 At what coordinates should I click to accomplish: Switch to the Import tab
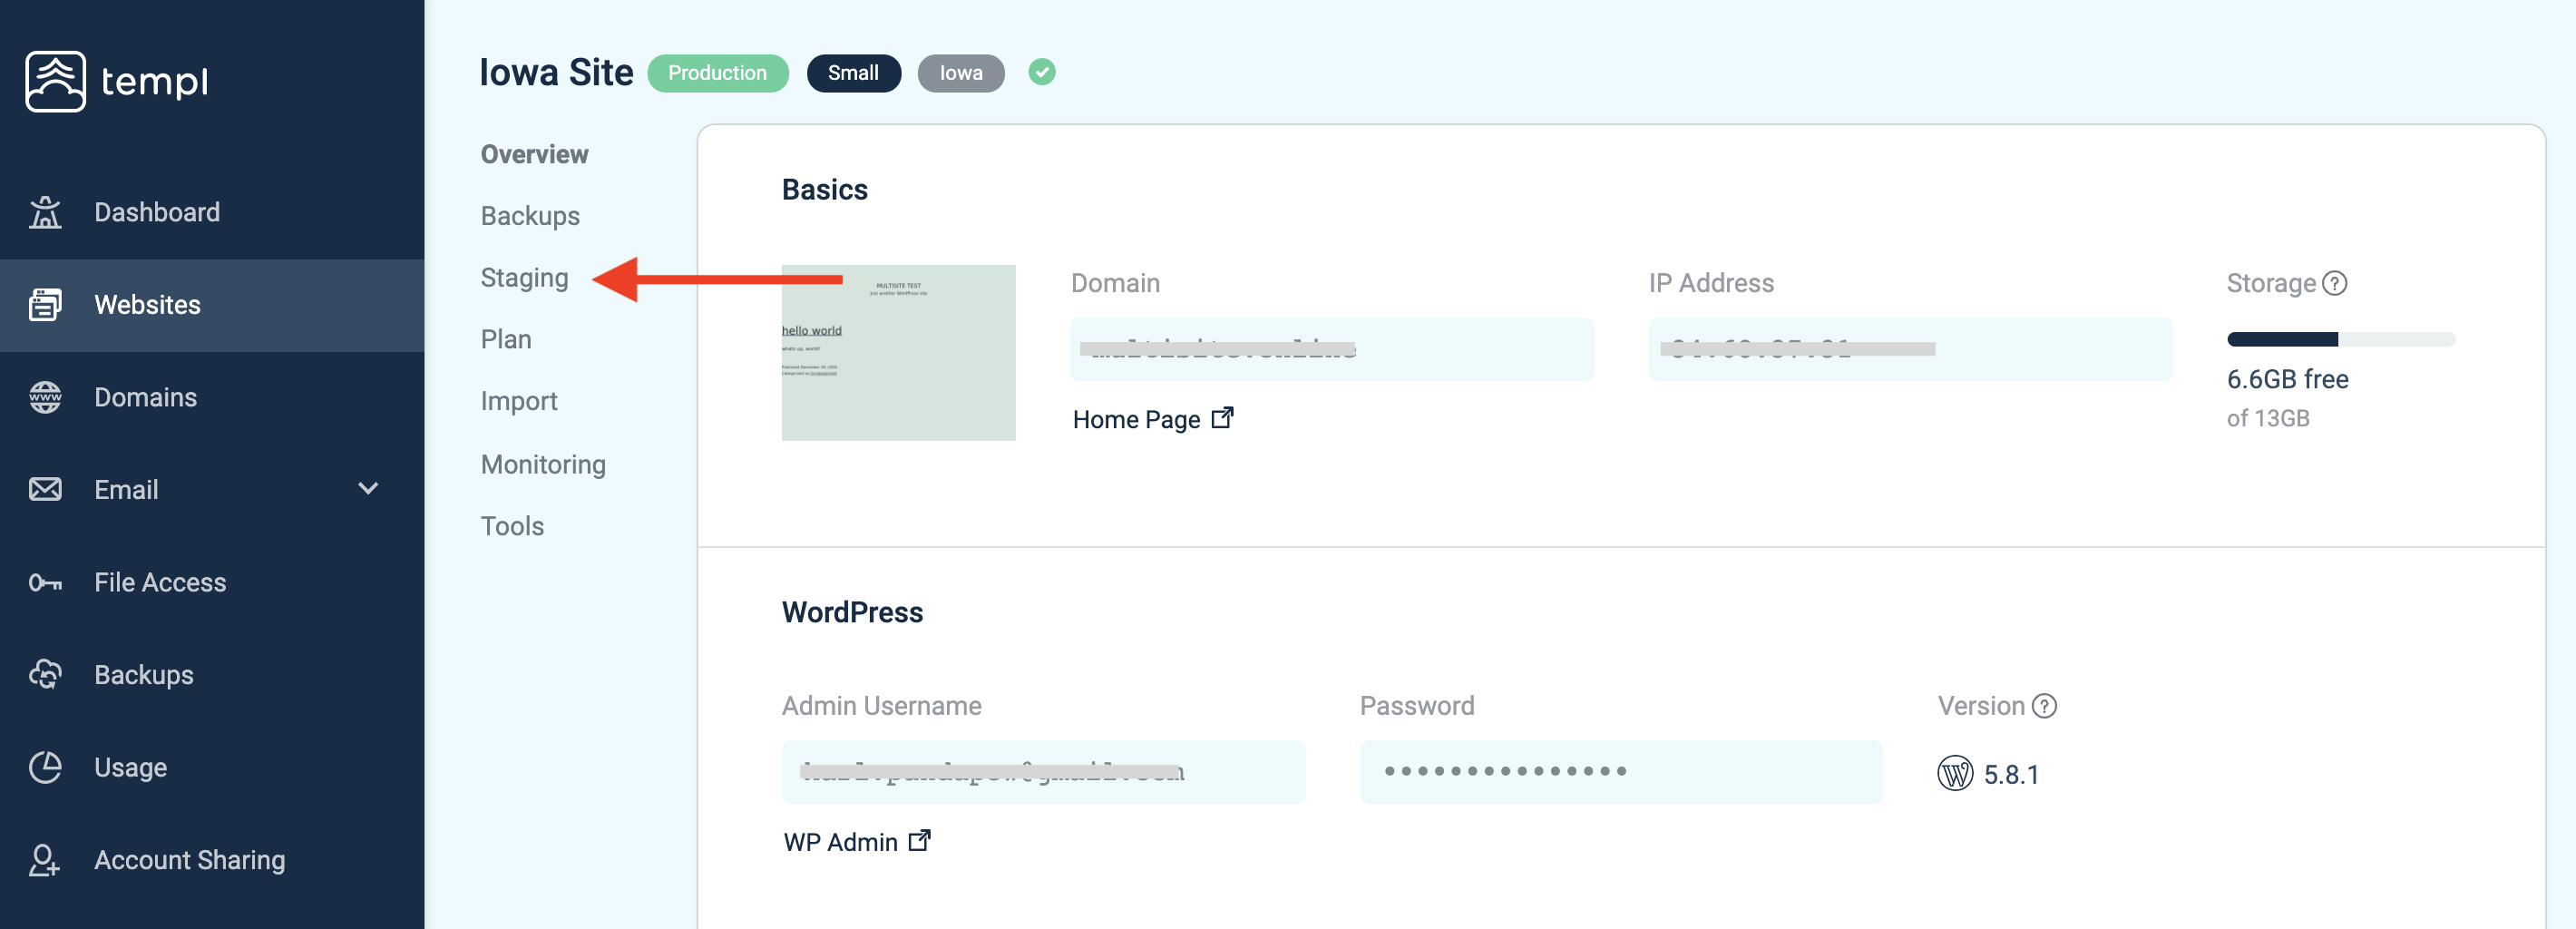519,401
